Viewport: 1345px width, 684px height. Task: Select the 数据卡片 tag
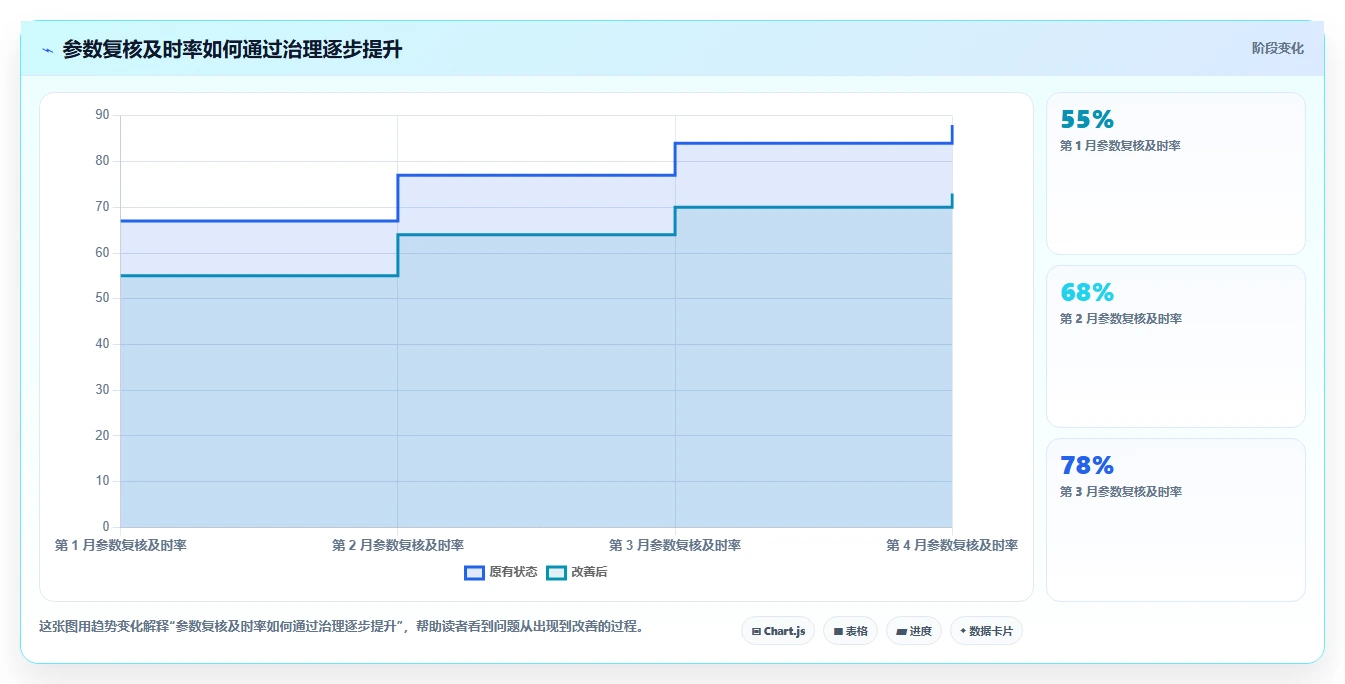(x=986, y=631)
